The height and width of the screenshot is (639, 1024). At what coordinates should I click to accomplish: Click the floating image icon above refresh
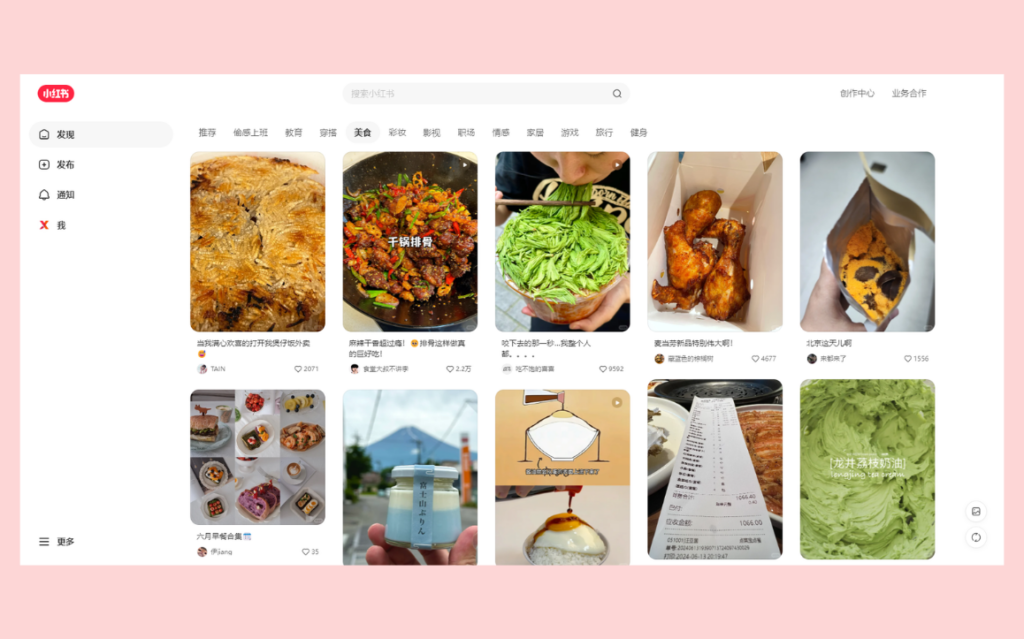tap(976, 511)
